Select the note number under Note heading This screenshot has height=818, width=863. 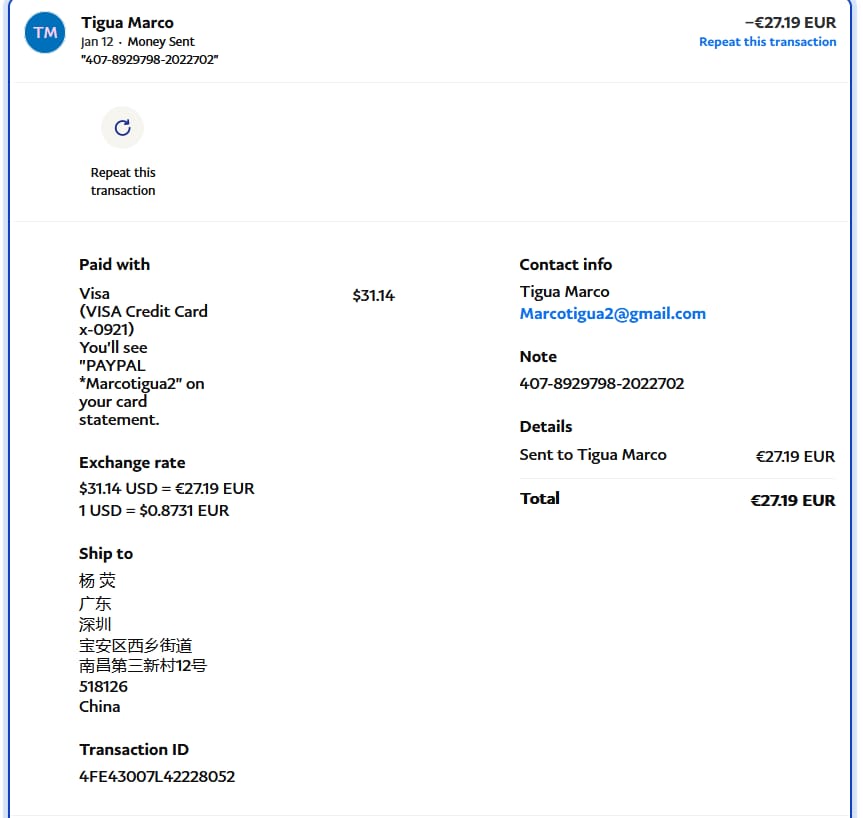pyautogui.click(x=601, y=384)
